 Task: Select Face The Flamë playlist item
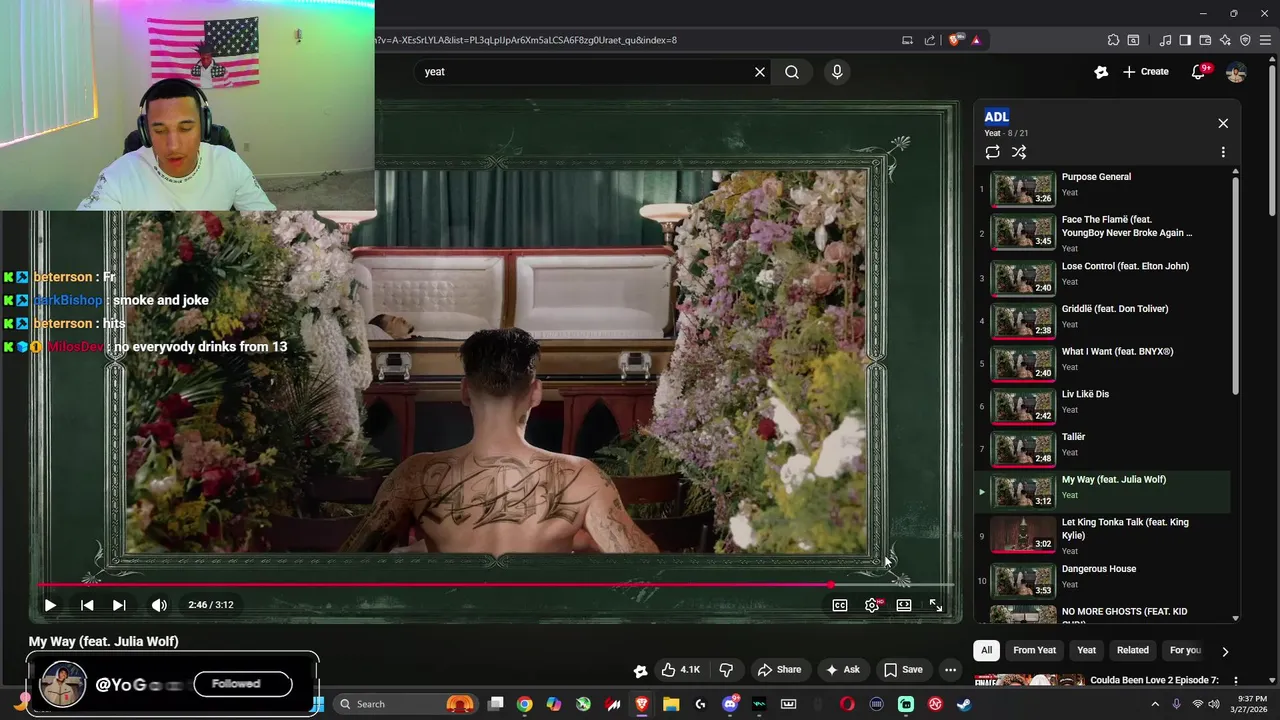tap(1103, 233)
